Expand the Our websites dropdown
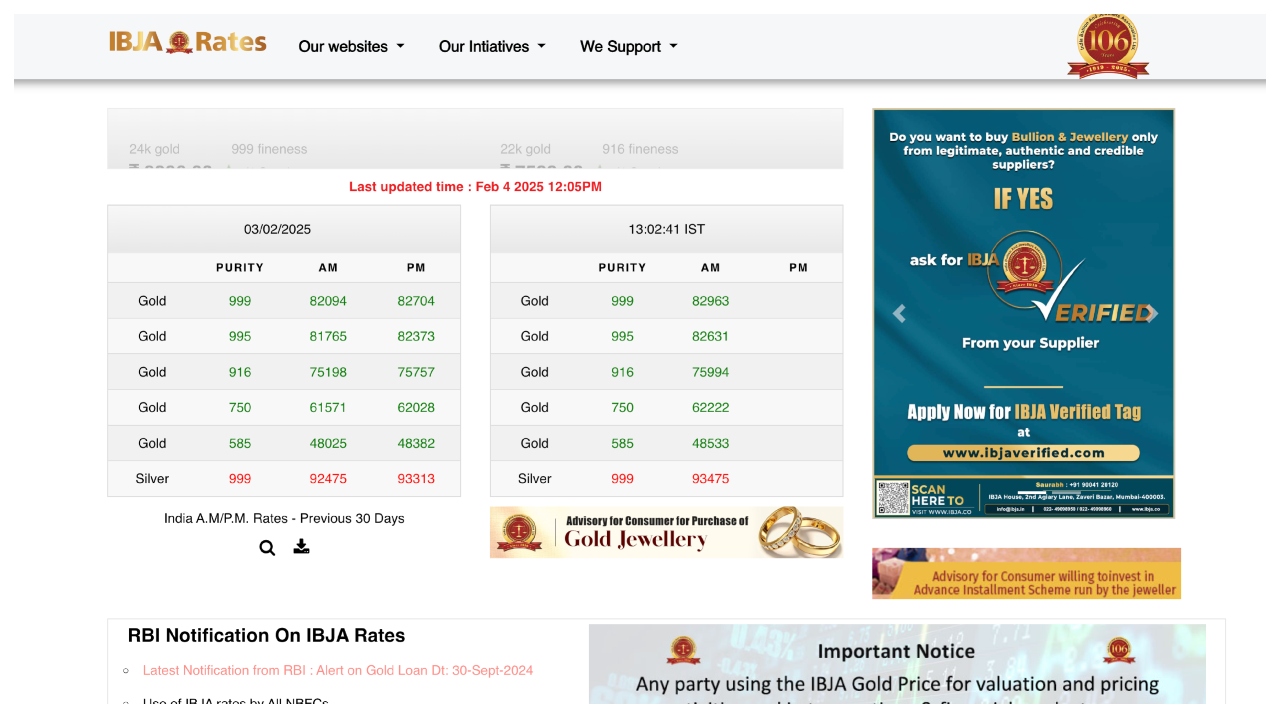 (351, 46)
